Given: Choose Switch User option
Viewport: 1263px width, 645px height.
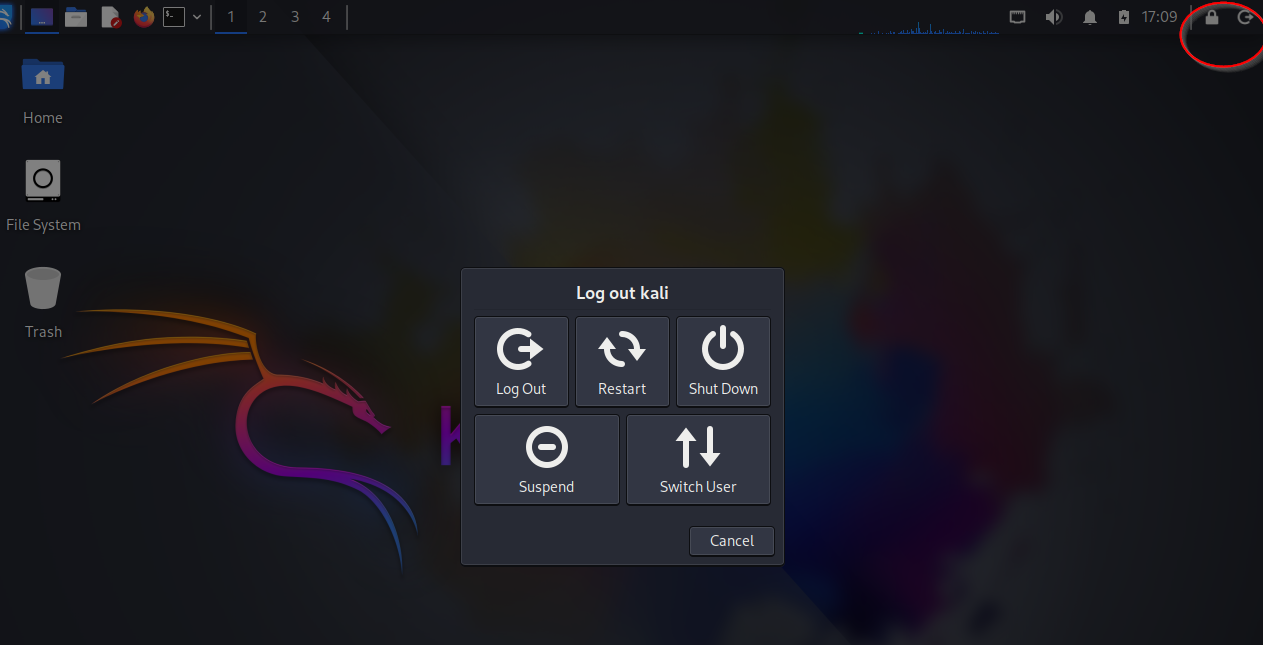Looking at the screenshot, I should click(x=698, y=459).
